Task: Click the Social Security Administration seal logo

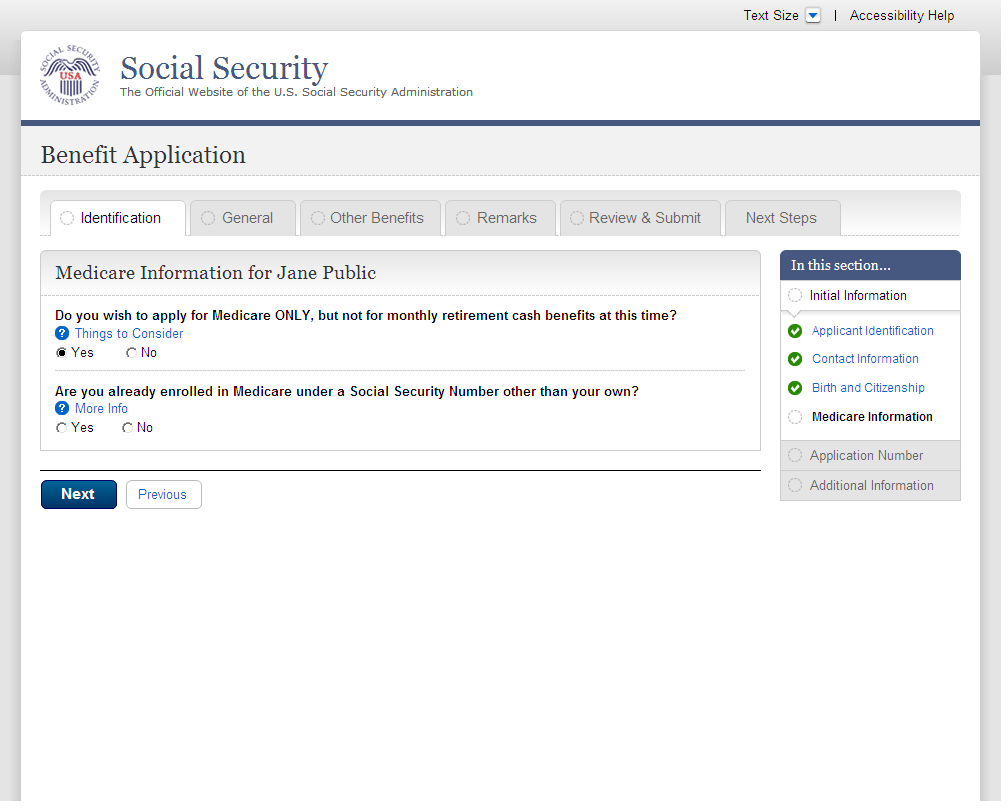Action: (70, 76)
